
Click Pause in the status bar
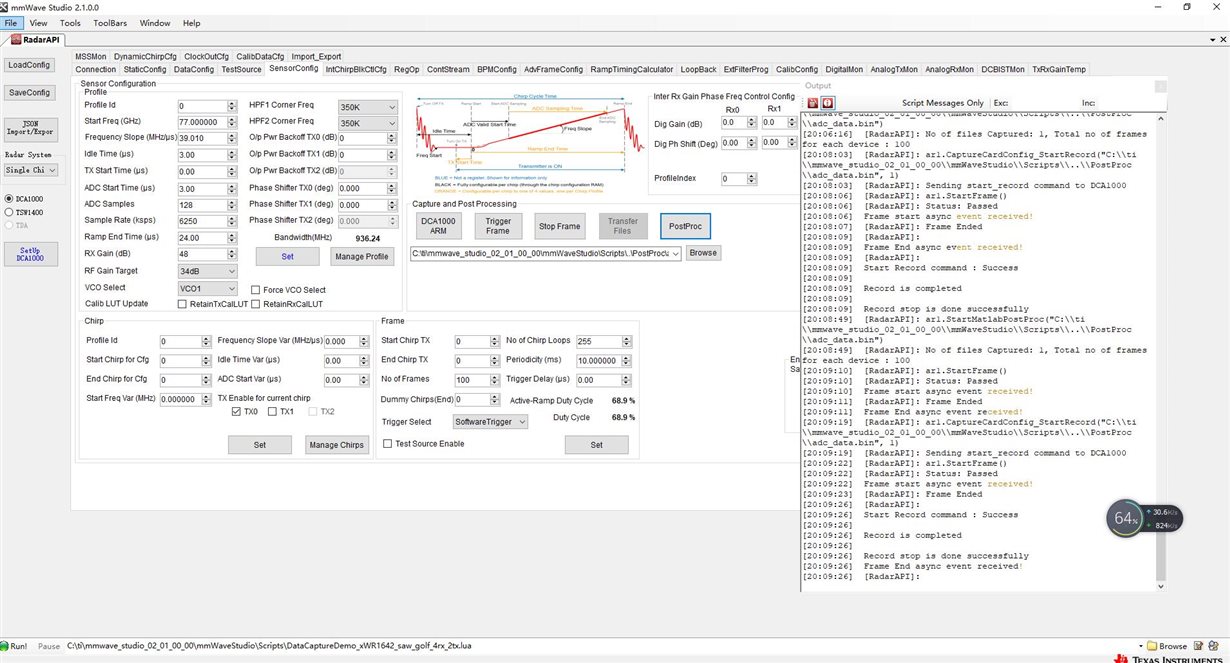click(x=49, y=646)
